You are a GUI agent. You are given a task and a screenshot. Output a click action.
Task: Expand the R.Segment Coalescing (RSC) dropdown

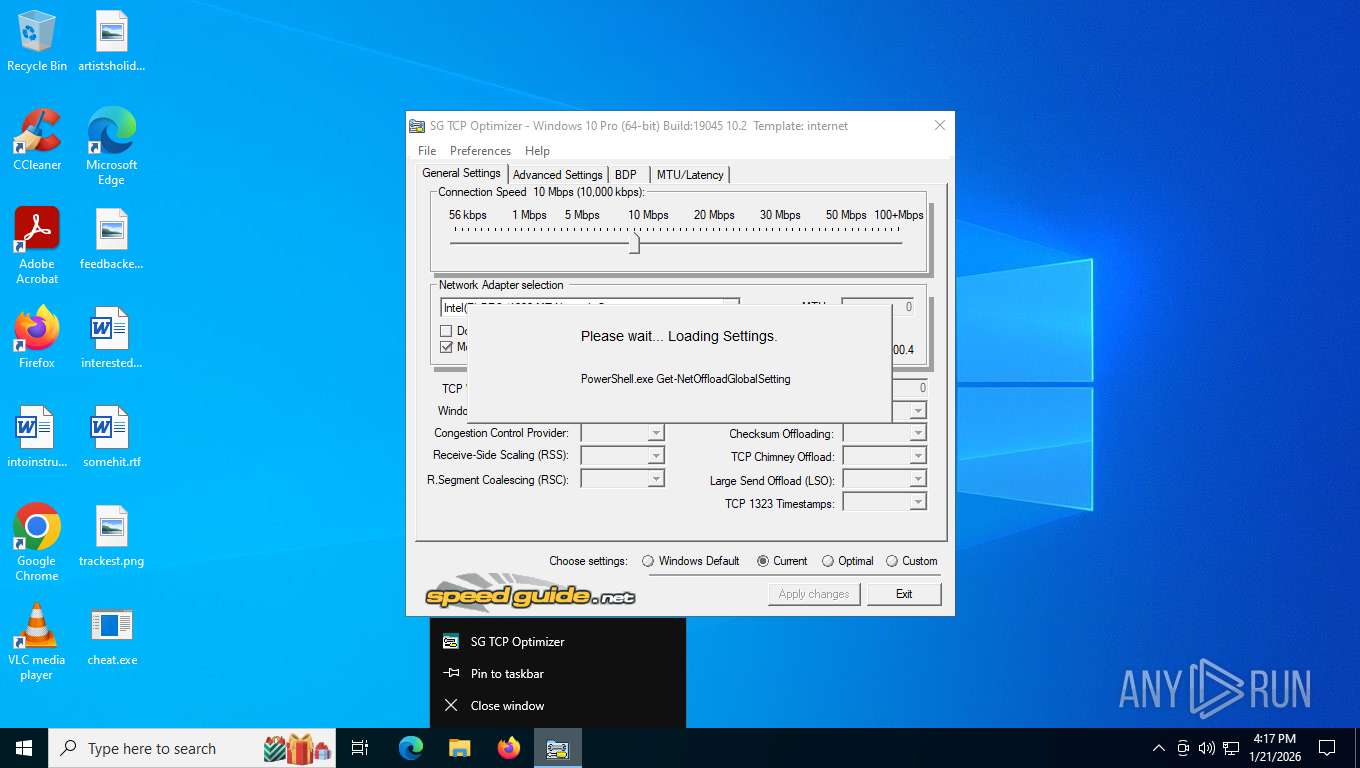(x=656, y=479)
